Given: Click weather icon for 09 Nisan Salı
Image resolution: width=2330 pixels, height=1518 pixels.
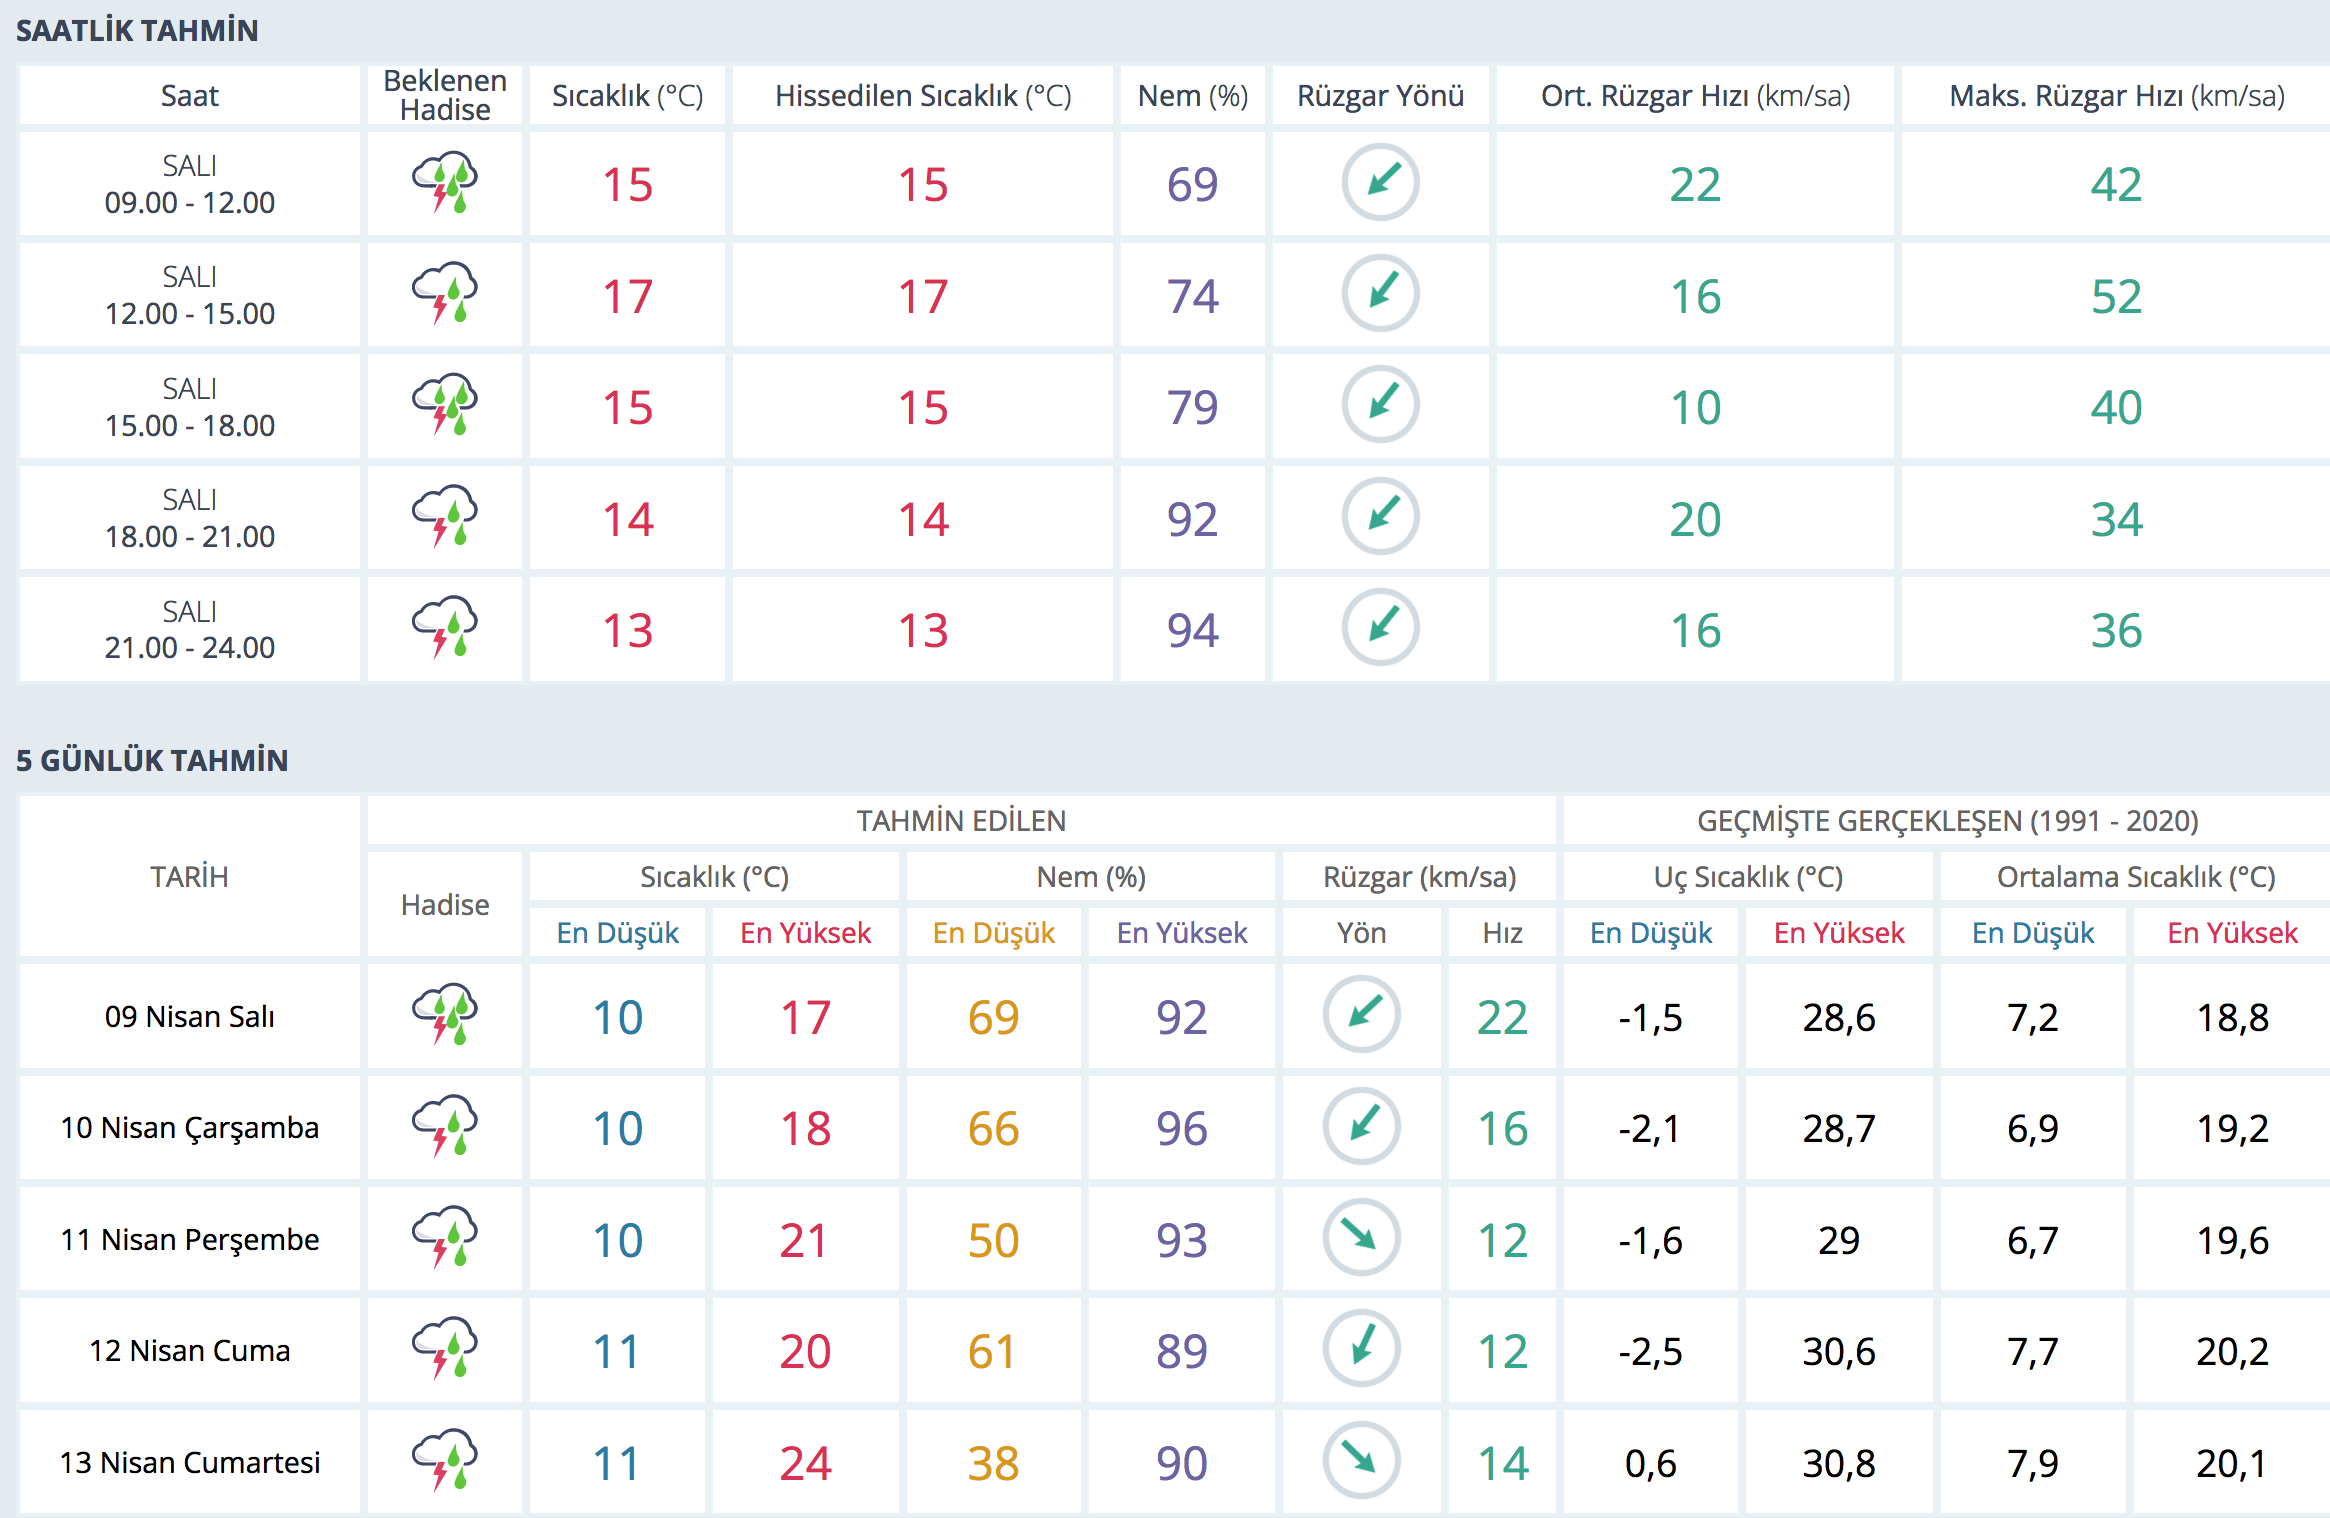Looking at the screenshot, I should click(x=444, y=1015).
